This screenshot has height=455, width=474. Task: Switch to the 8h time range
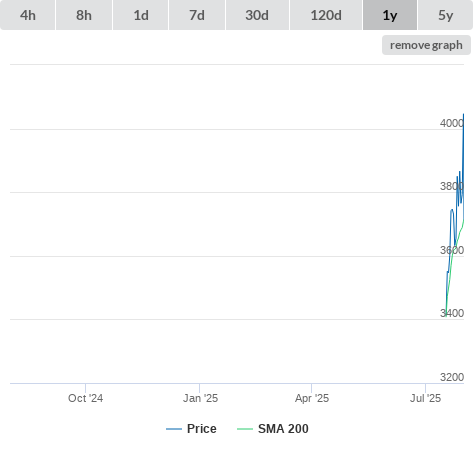(x=84, y=15)
